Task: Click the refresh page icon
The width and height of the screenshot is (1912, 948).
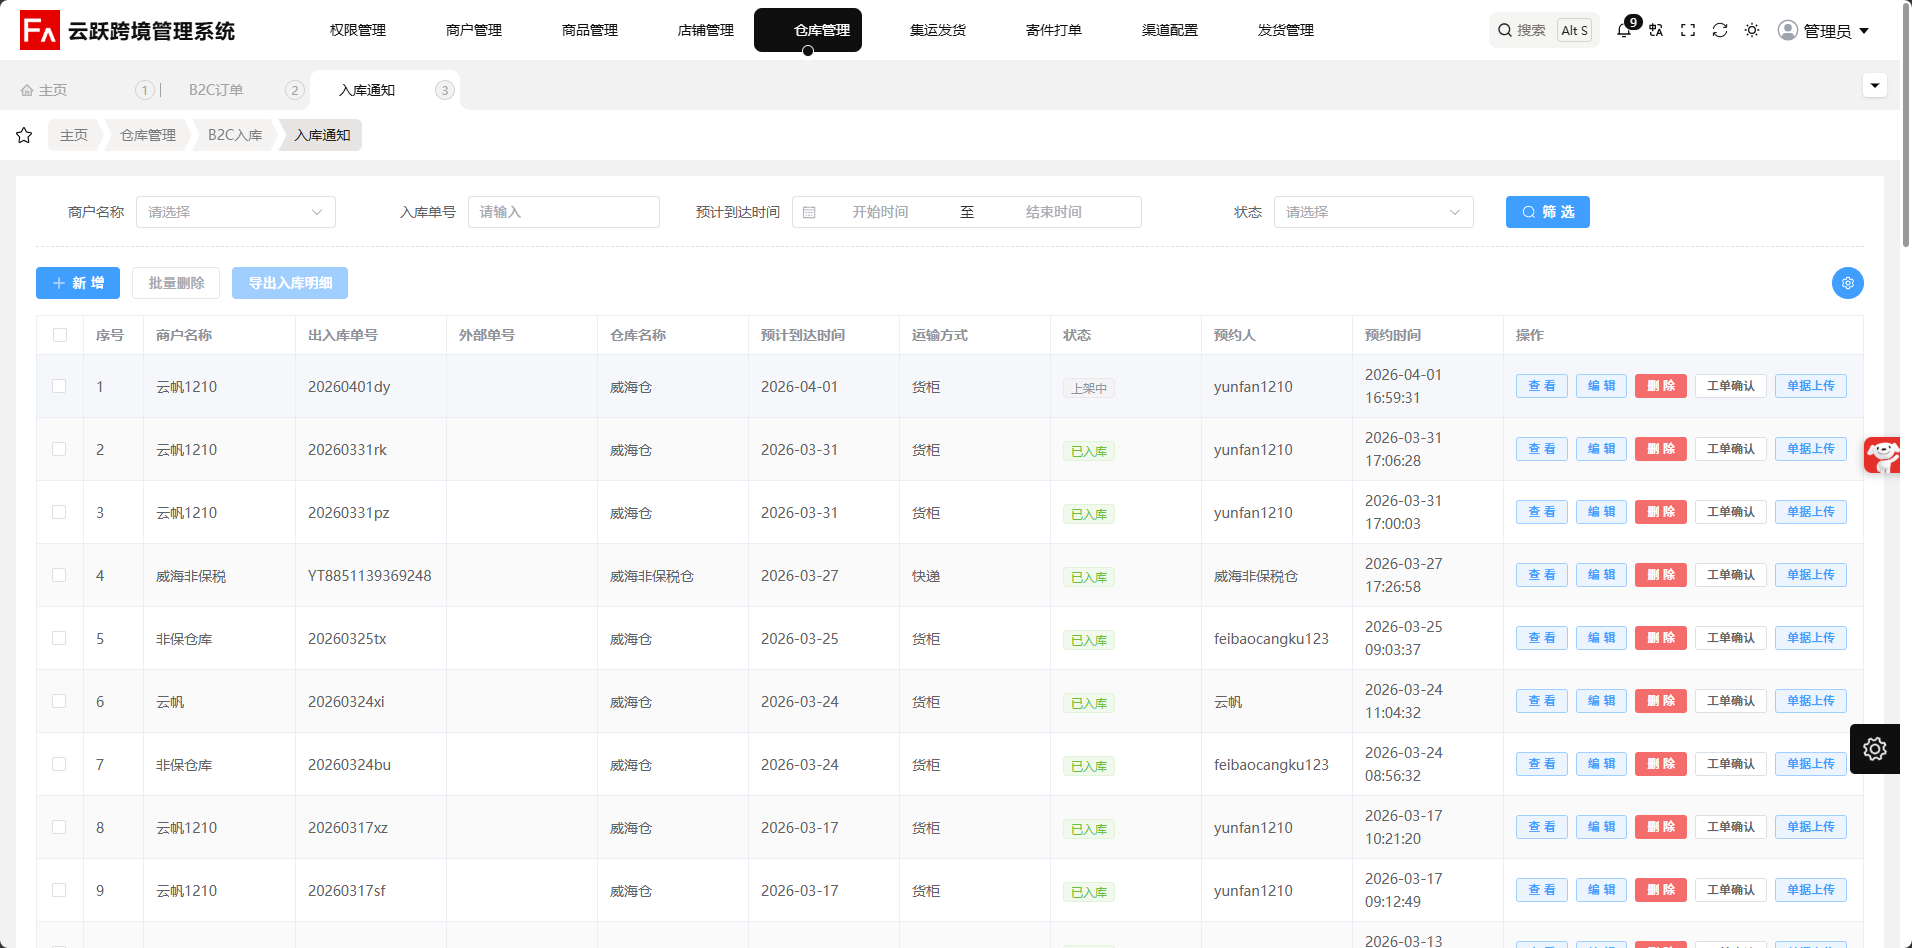Action: pyautogui.click(x=1720, y=30)
